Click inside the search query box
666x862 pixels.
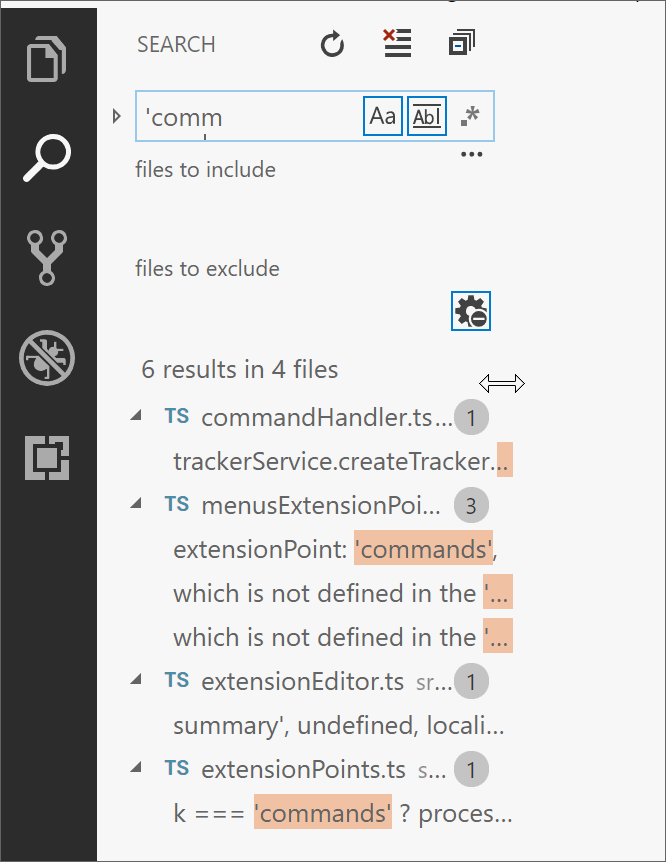[x=250, y=116]
